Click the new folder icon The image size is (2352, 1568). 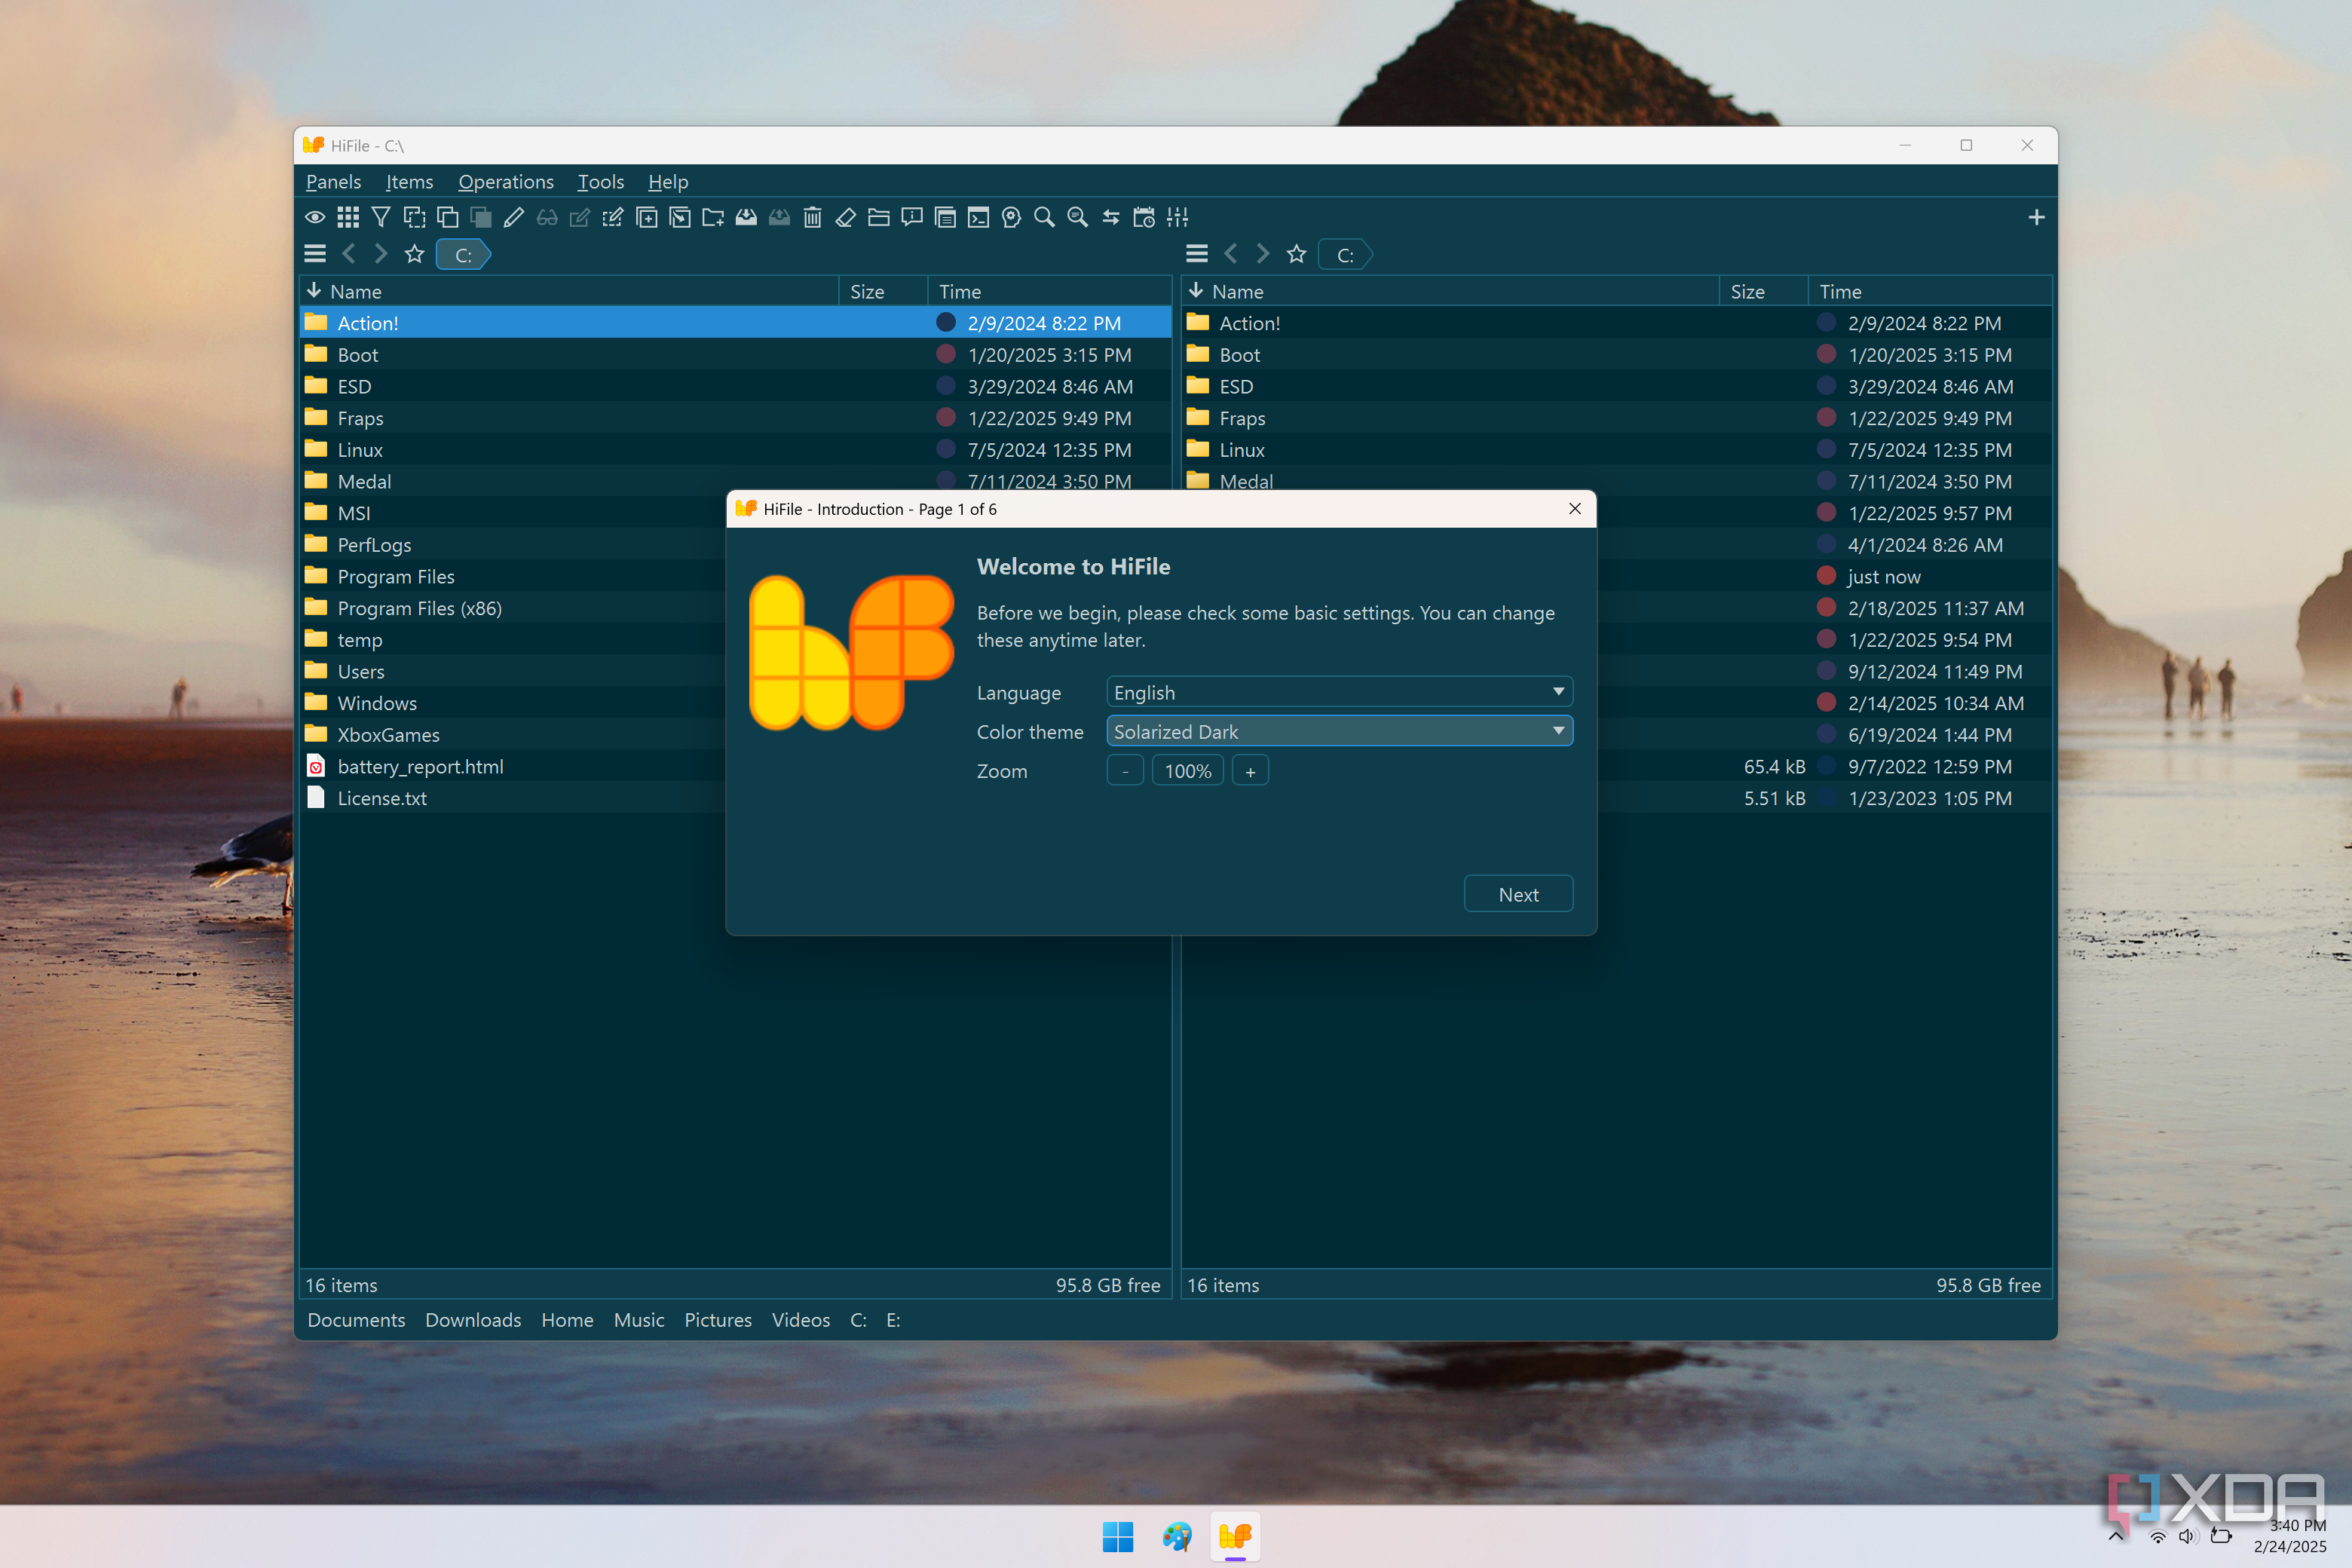coord(713,217)
